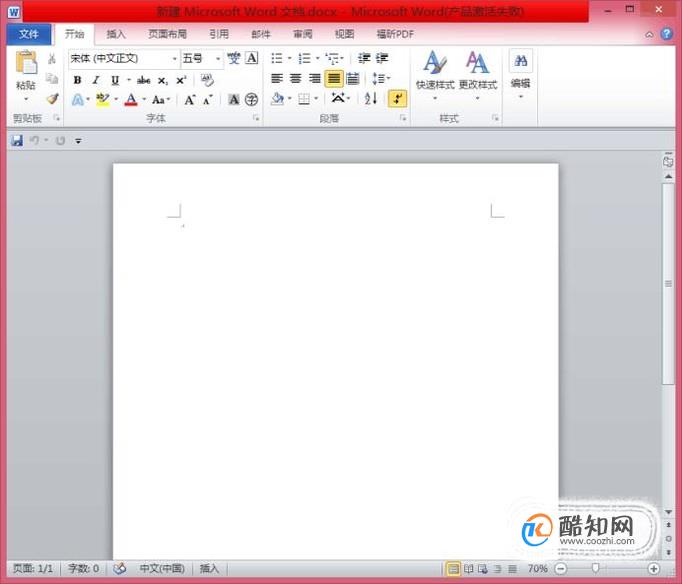682x584 pixels.
Task: Switch to the 页面布局 tab
Action: click(x=167, y=34)
